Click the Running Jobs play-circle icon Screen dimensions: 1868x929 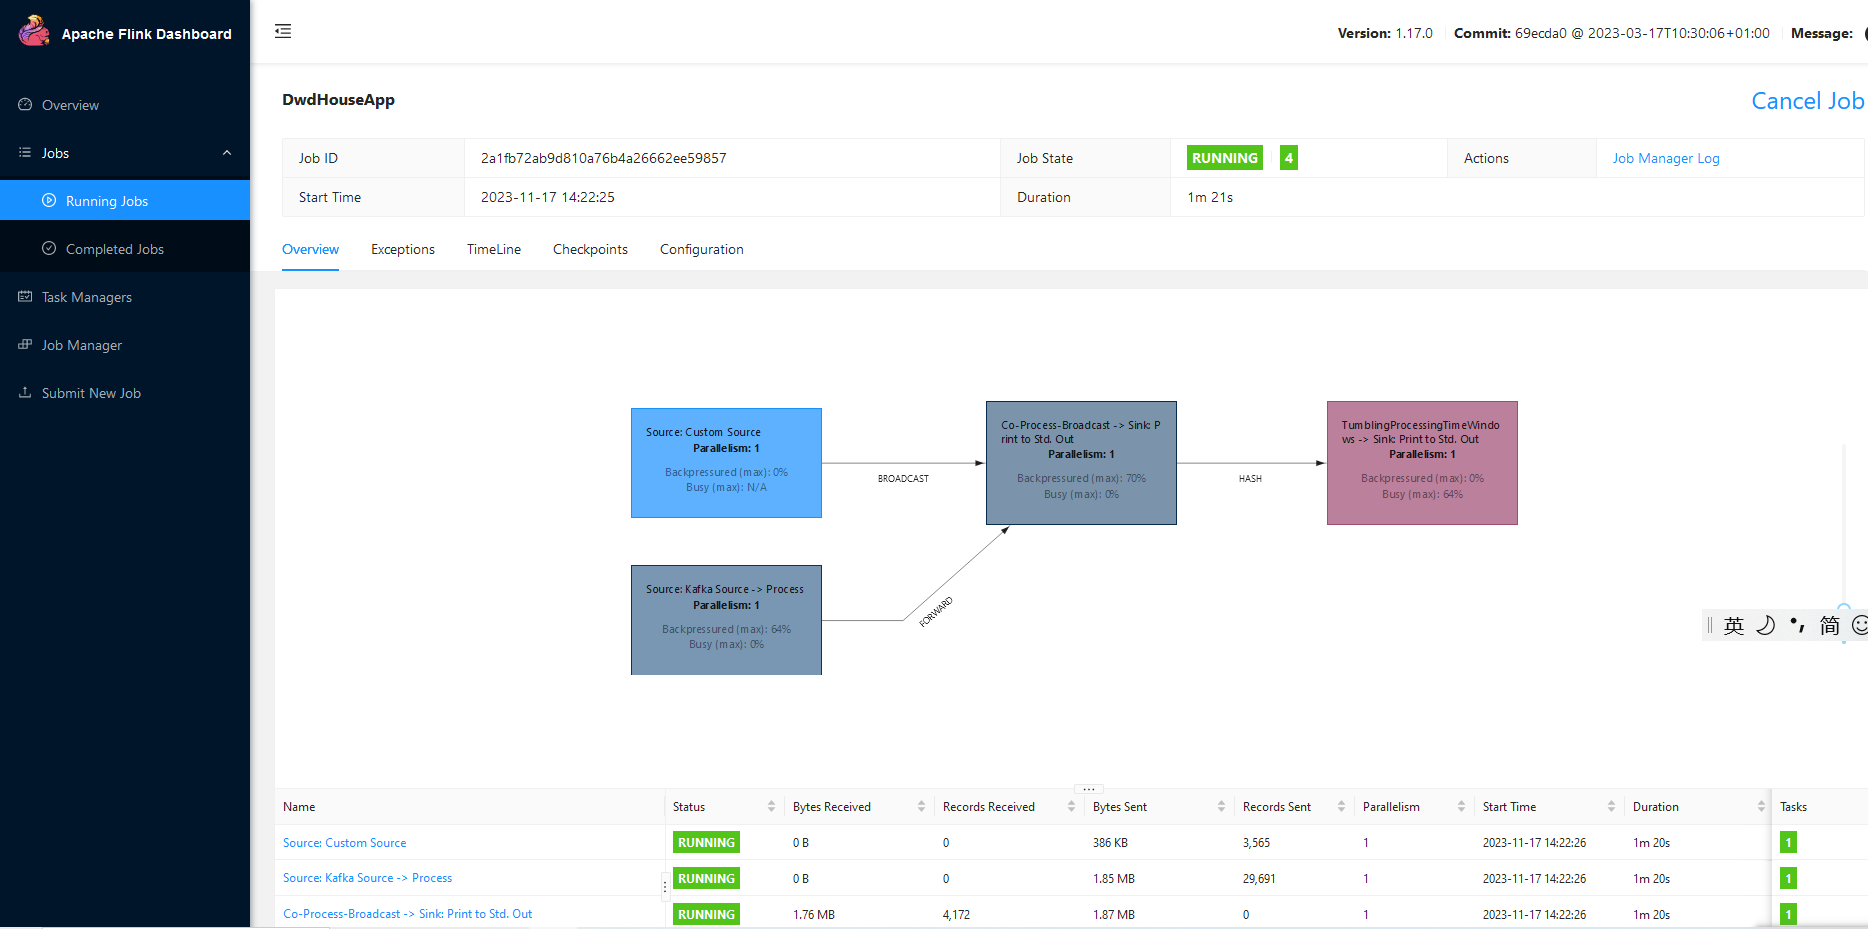point(49,201)
